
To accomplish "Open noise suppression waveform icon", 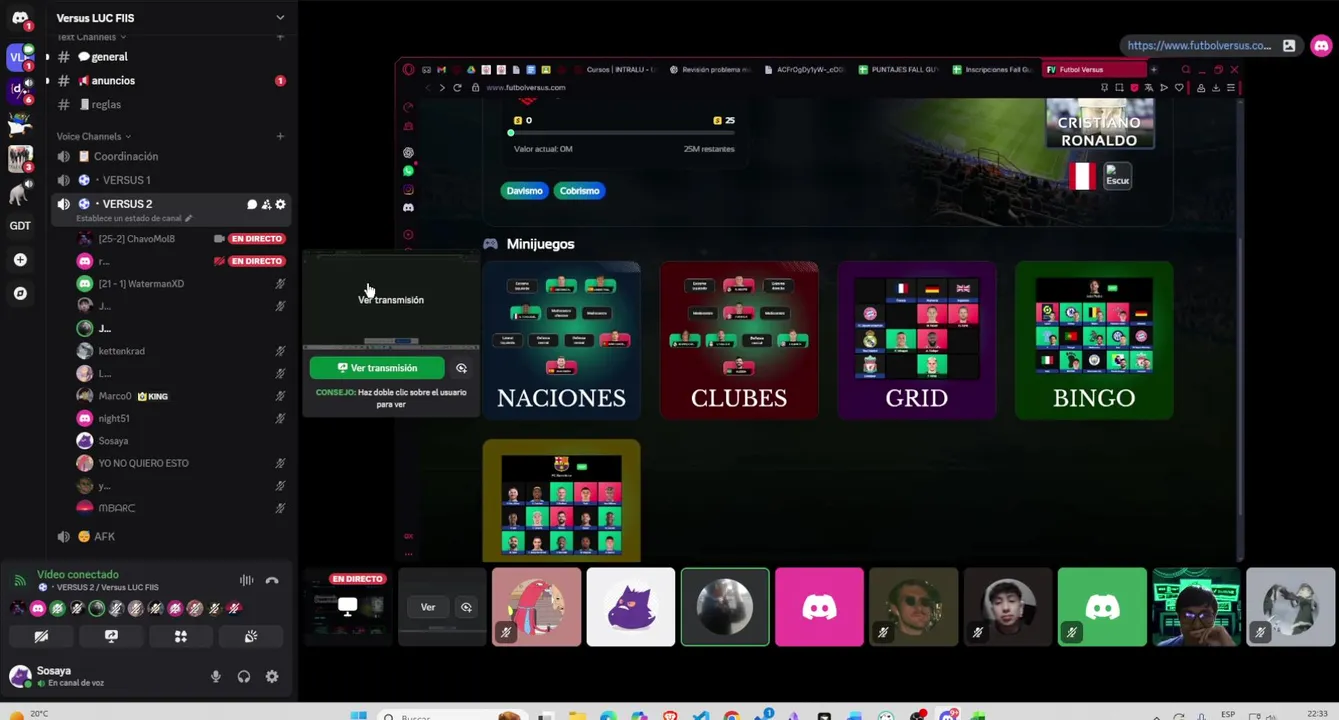I will point(246,581).
